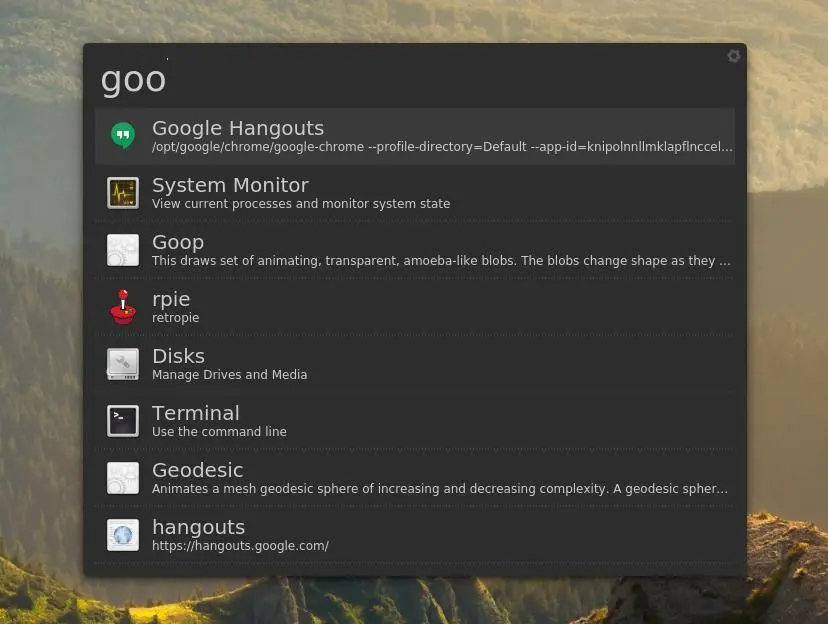Click the https://hangouts.google.com/ URL text
The width and height of the screenshot is (828, 624).
240,546
